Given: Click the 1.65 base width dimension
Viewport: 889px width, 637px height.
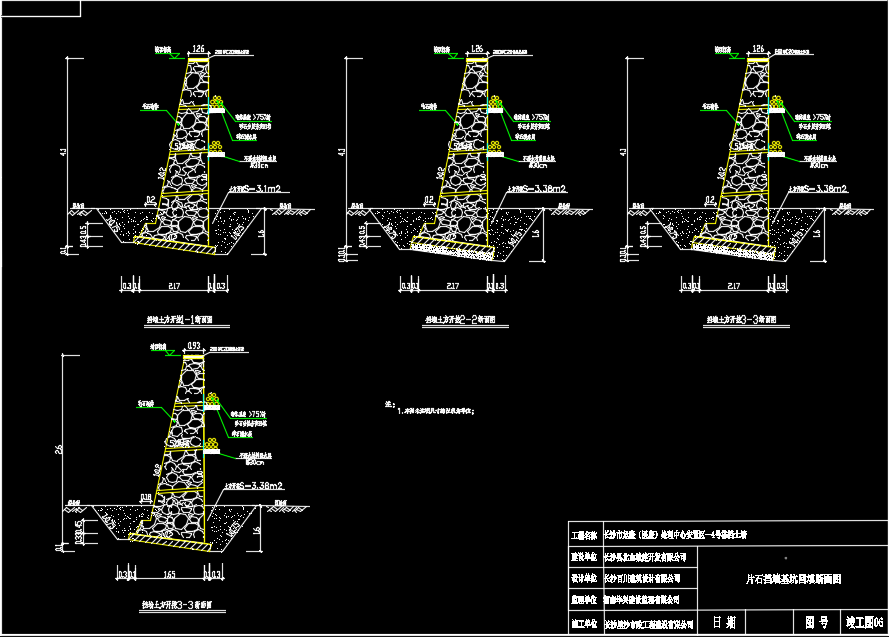Looking at the screenshot, I should (170, 575).
